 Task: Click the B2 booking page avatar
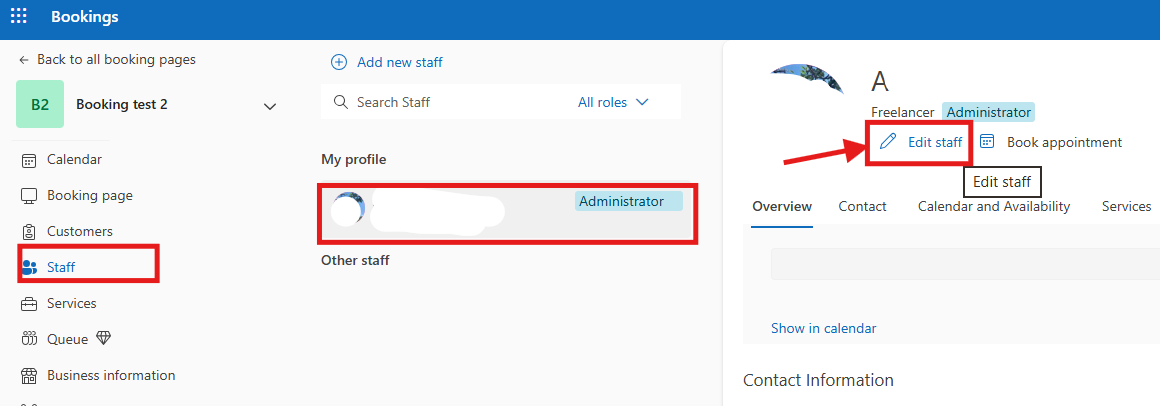coord(40,104)
